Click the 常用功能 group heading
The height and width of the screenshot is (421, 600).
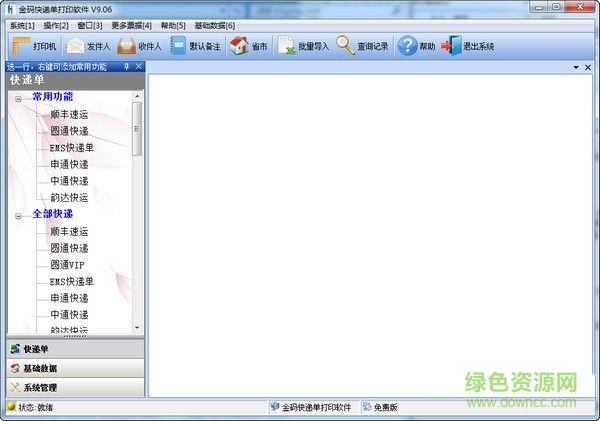53,96
